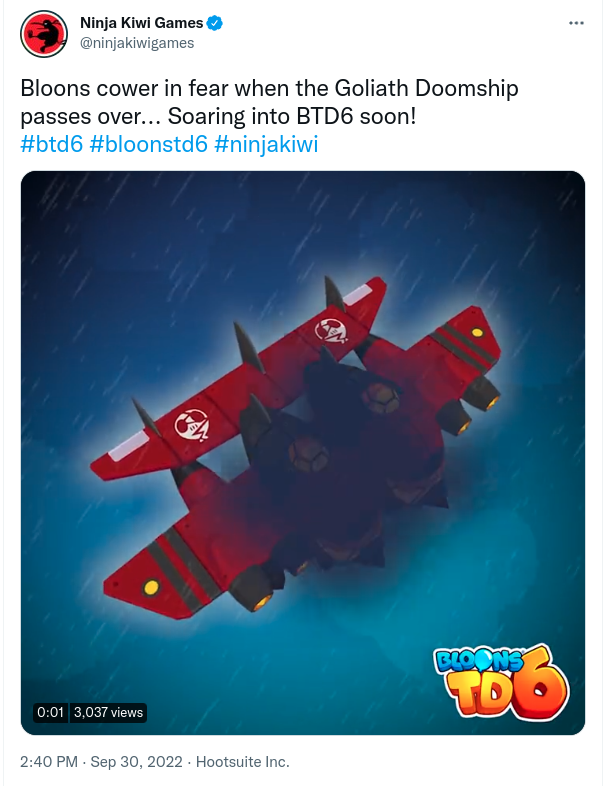Click the lower kiwi emblem on wing
Viewport: 616px width, 786px height.
pyautogui.click(x=192, y=425)
